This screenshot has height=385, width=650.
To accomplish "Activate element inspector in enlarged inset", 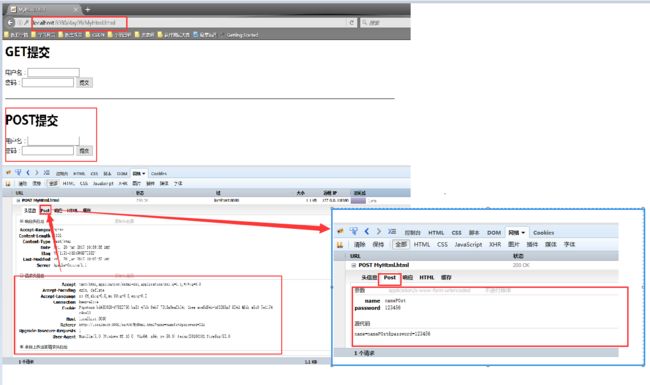I will [354, 231].
